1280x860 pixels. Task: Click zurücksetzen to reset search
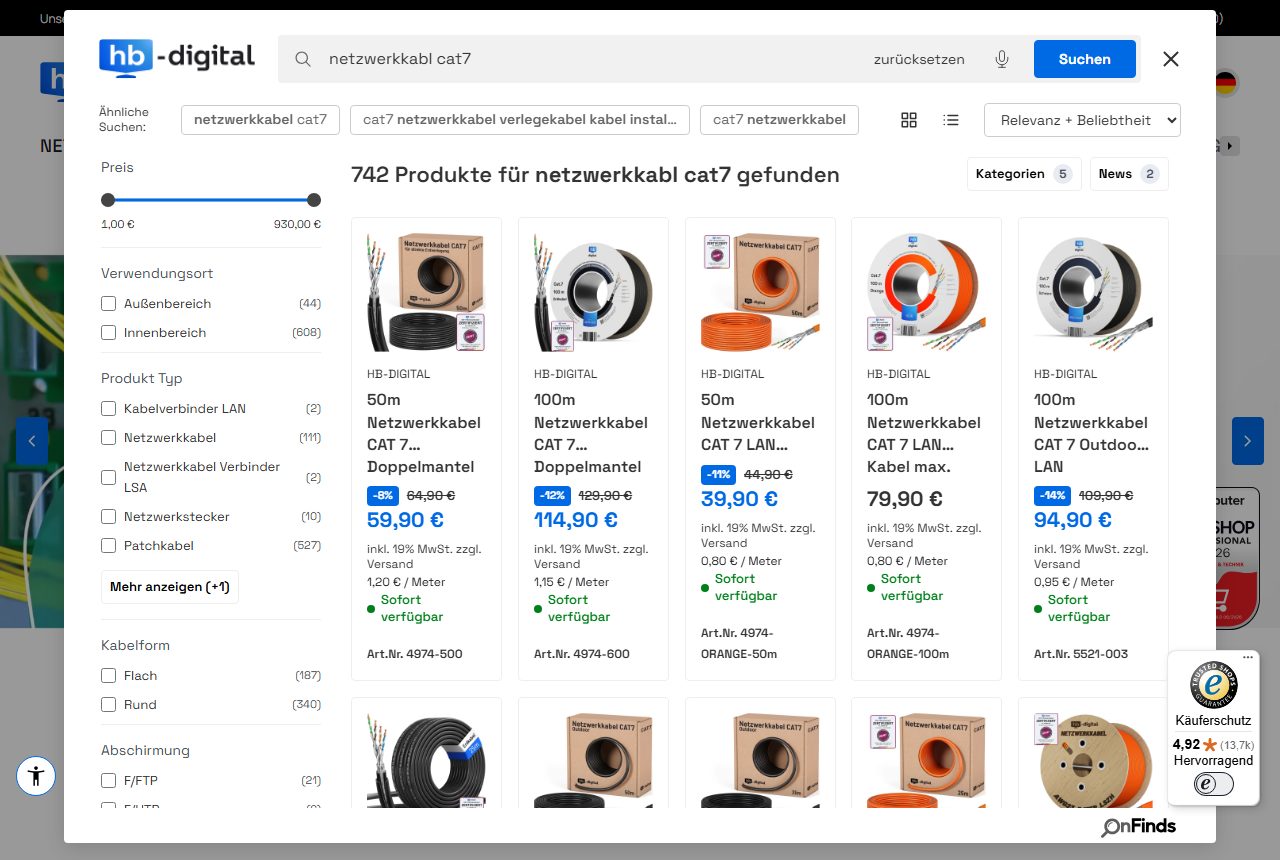tap(919, 59)
